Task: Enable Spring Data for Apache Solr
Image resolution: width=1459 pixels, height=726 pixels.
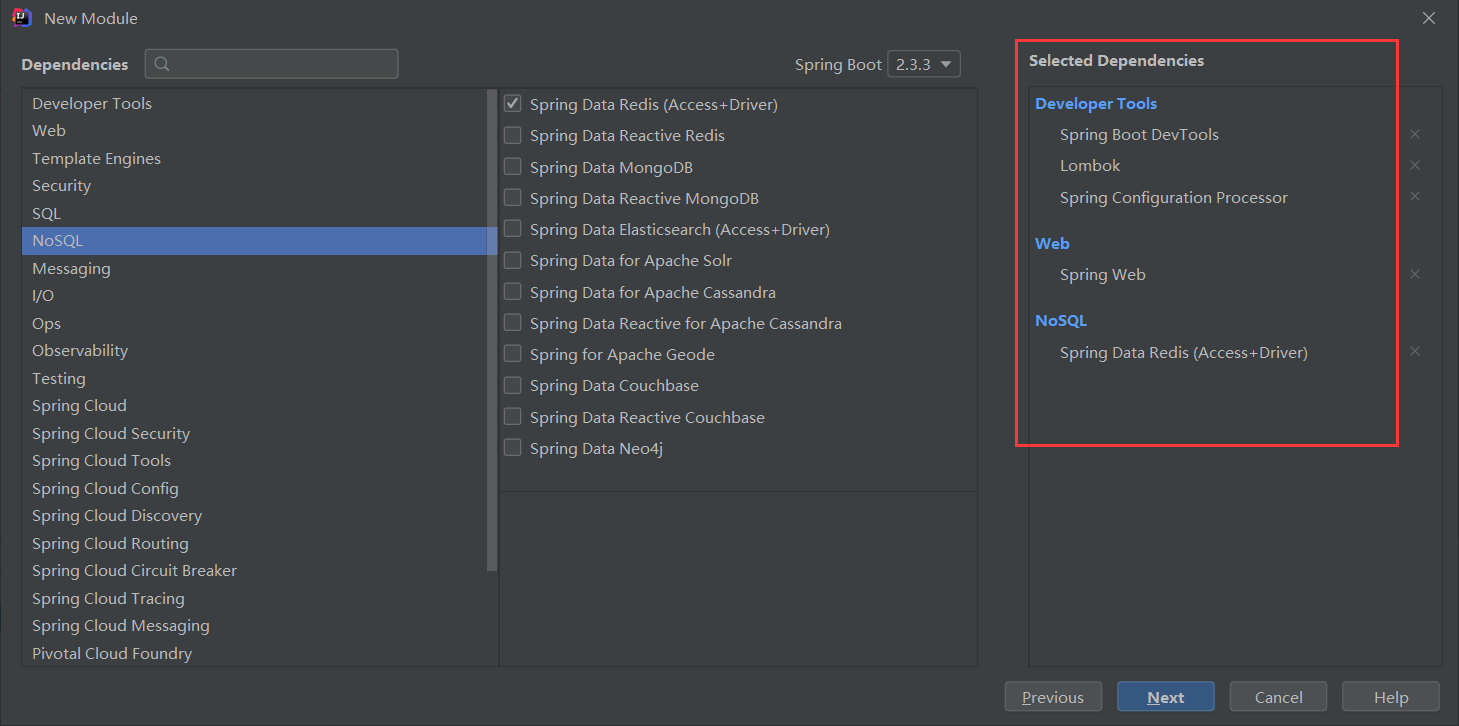Action: point(512,260)
